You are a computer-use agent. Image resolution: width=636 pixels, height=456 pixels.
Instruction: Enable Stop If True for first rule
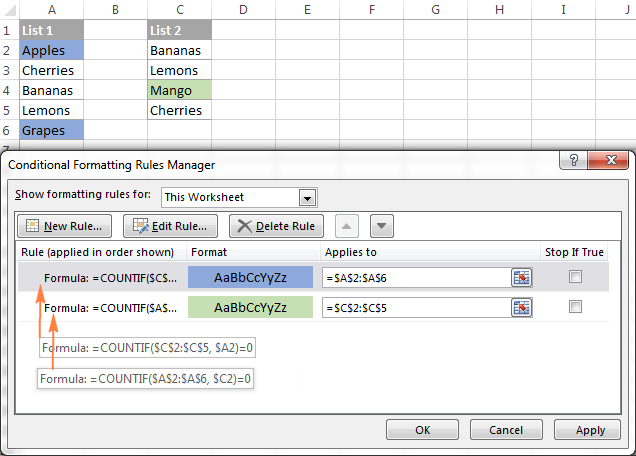coord(575,277)
